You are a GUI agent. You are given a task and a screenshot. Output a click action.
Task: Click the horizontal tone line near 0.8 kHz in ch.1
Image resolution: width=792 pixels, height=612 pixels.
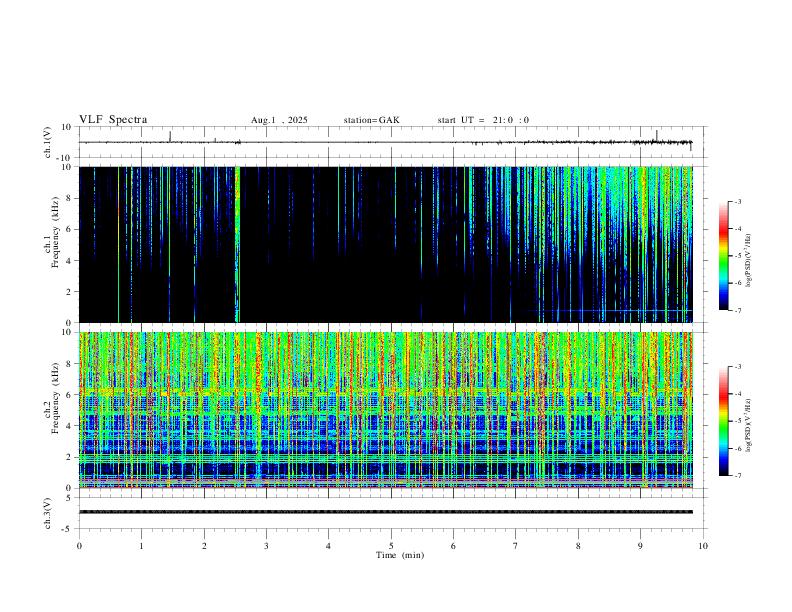(611, 311)
